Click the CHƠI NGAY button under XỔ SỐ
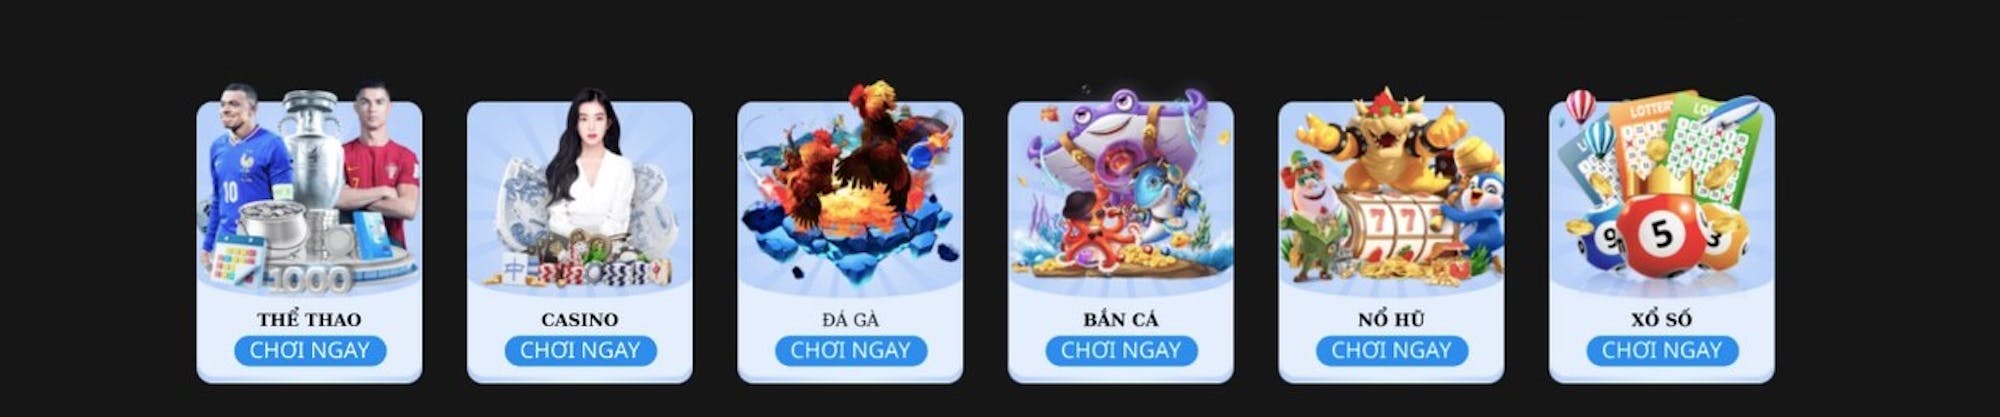This screenshot has height=417, width=2000. point(1662,351)
